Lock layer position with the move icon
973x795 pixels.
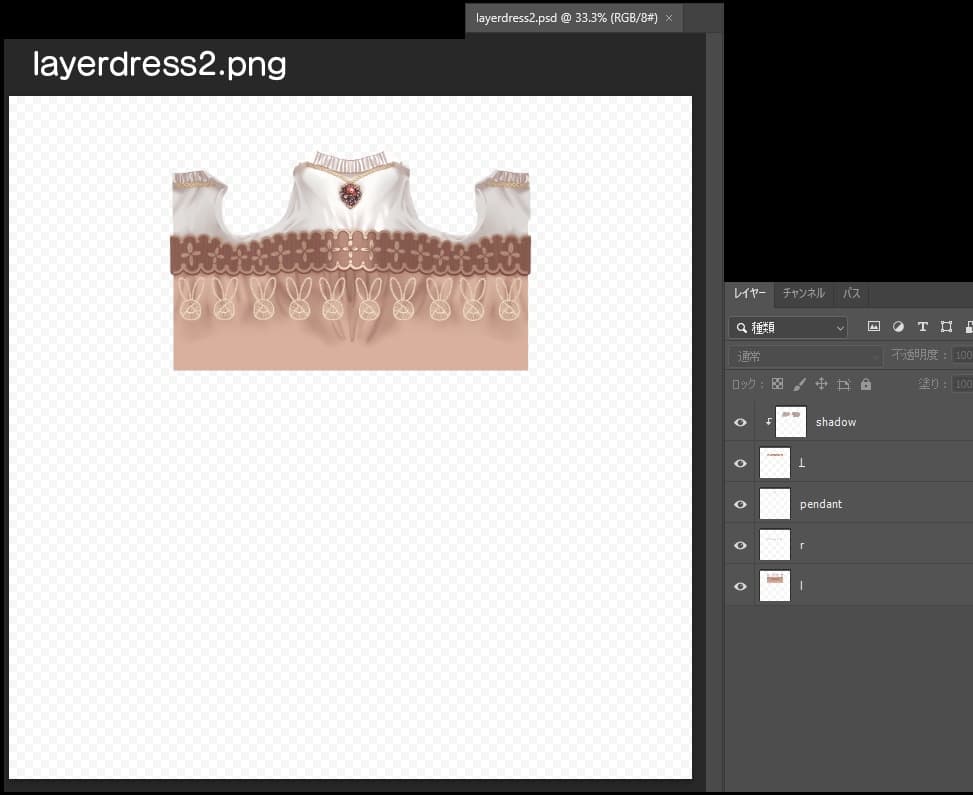[x=821, y=384]
